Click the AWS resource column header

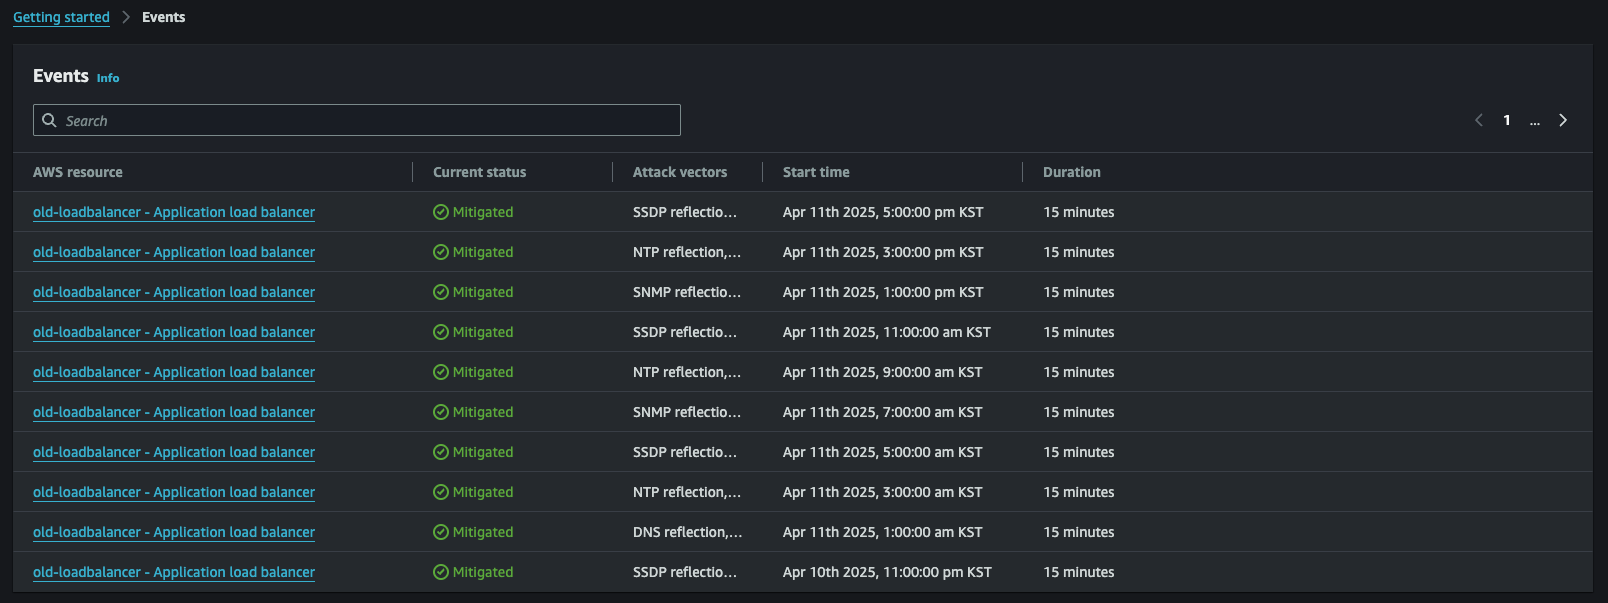(x=78, y=172)
